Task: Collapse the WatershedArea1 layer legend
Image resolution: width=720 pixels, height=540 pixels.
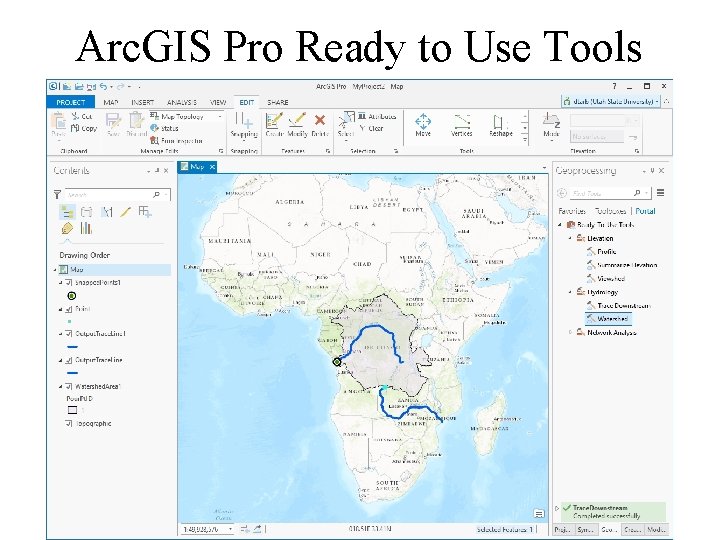Action: (x=61, y=387)
